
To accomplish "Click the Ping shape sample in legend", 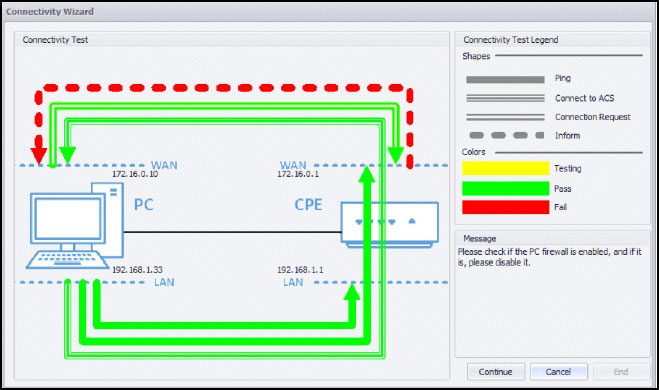I will tap(505, 79).
